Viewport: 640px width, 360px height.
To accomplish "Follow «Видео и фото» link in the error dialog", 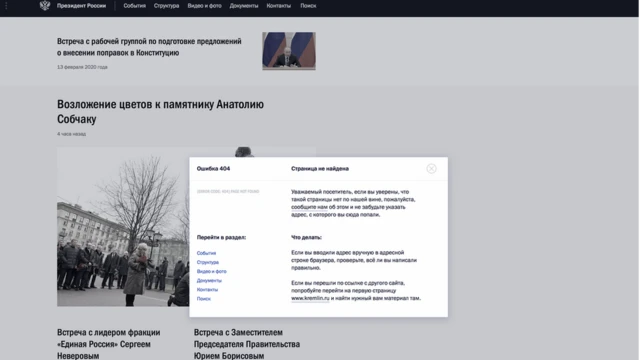I will tap(211, 271).
